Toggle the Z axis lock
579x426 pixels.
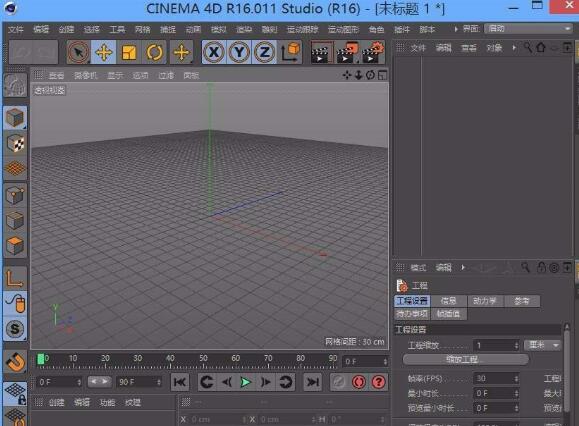click(x=264, y=52)
